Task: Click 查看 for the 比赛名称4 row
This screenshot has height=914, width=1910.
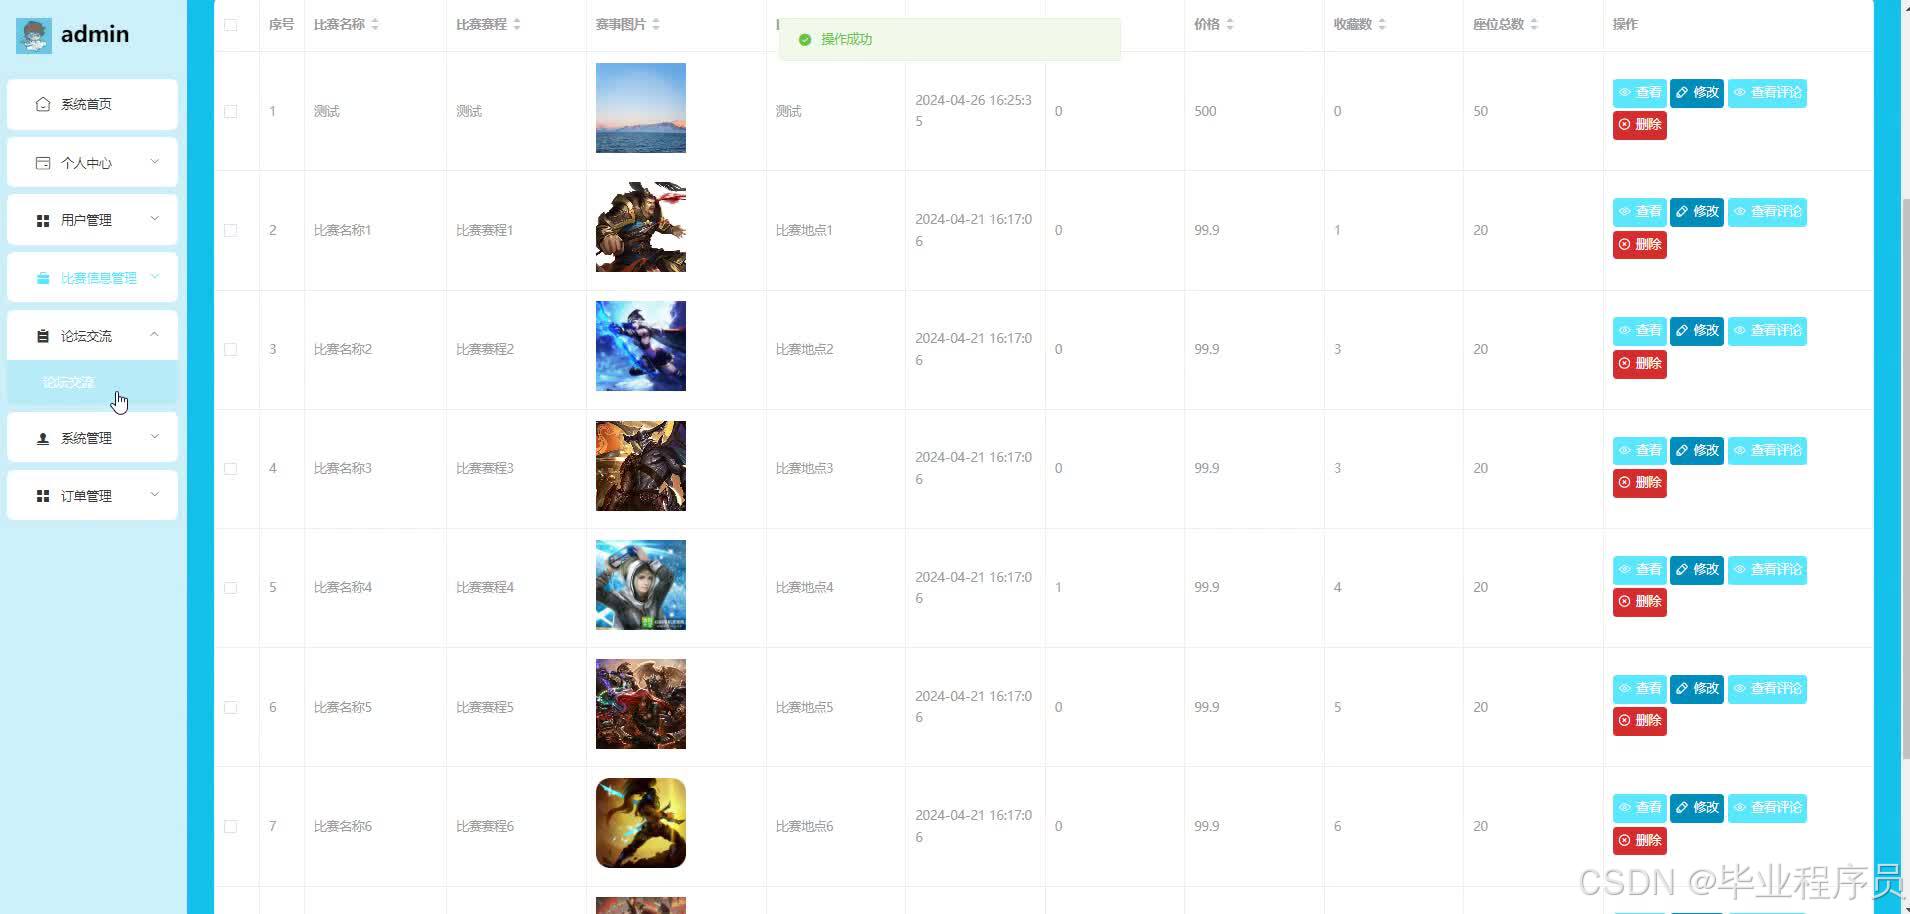Action: [1639, 570]
